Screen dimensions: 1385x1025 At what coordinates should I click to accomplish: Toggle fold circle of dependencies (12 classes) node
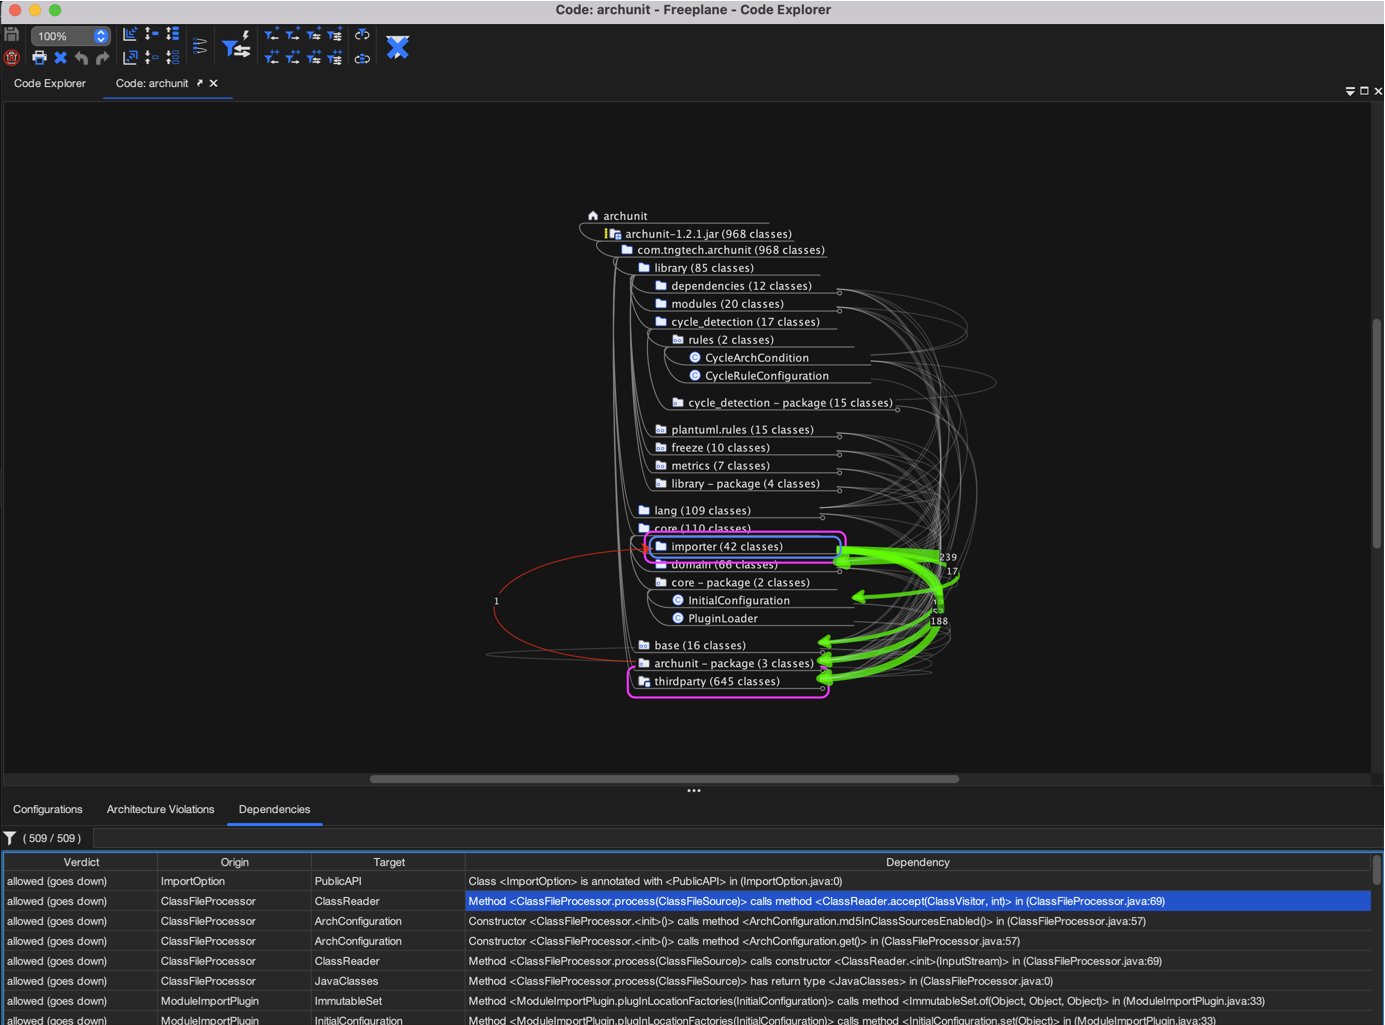(839, 293)
